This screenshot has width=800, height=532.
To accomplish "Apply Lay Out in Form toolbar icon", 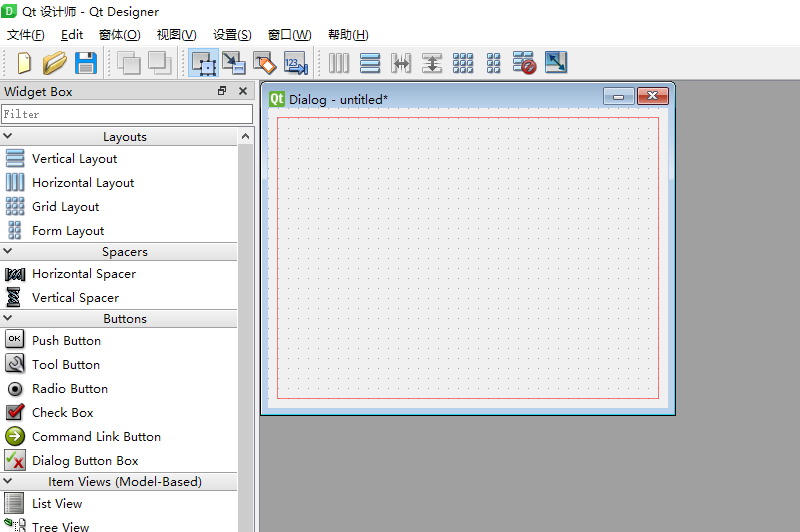I will [493, 63].
